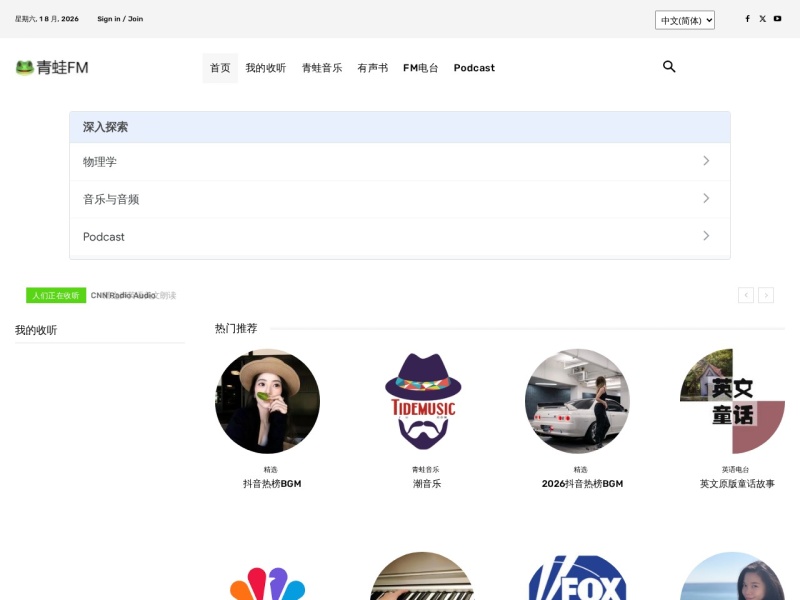This screenshot has width=800, height=600.
Task: Go to next ticker item arrow
Action: coord(766,295)
